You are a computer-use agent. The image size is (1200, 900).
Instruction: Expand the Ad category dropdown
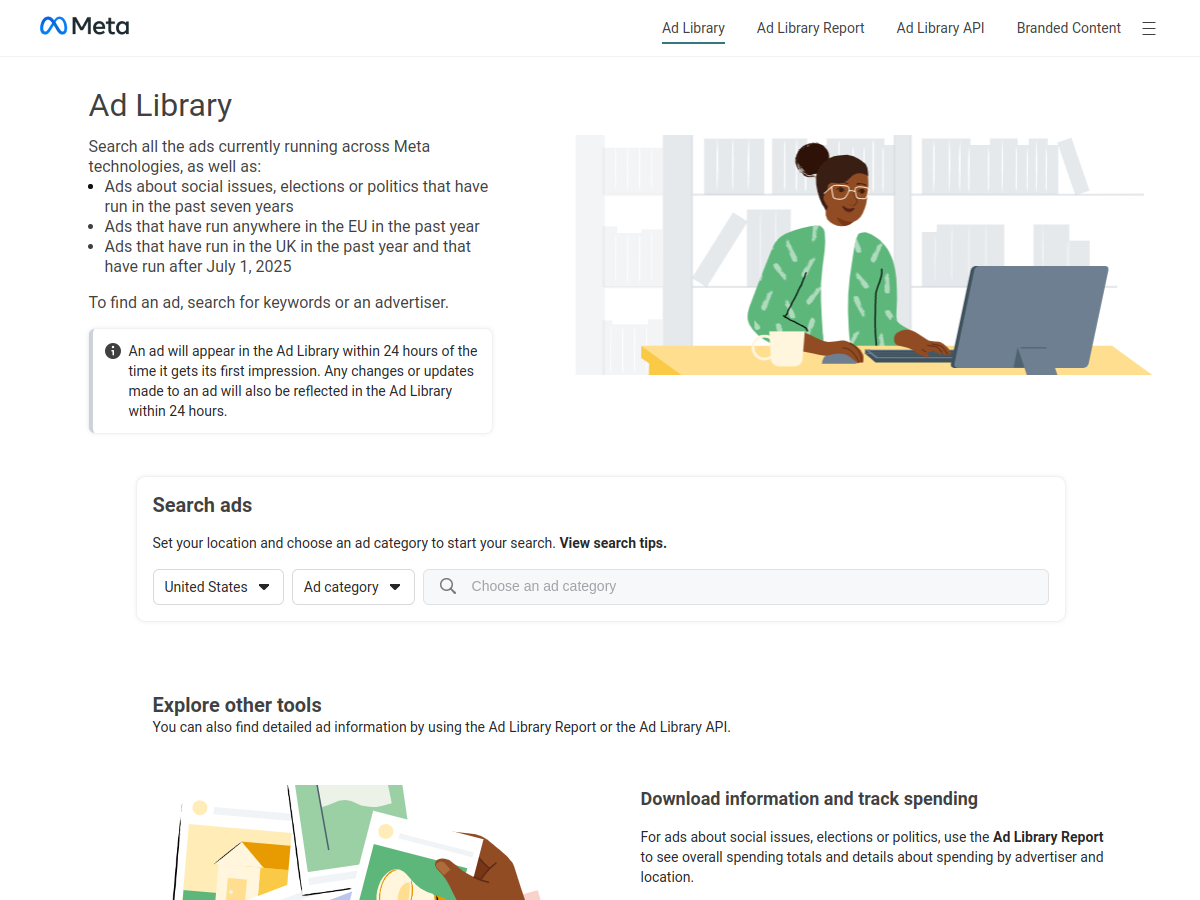click(353, 587)
